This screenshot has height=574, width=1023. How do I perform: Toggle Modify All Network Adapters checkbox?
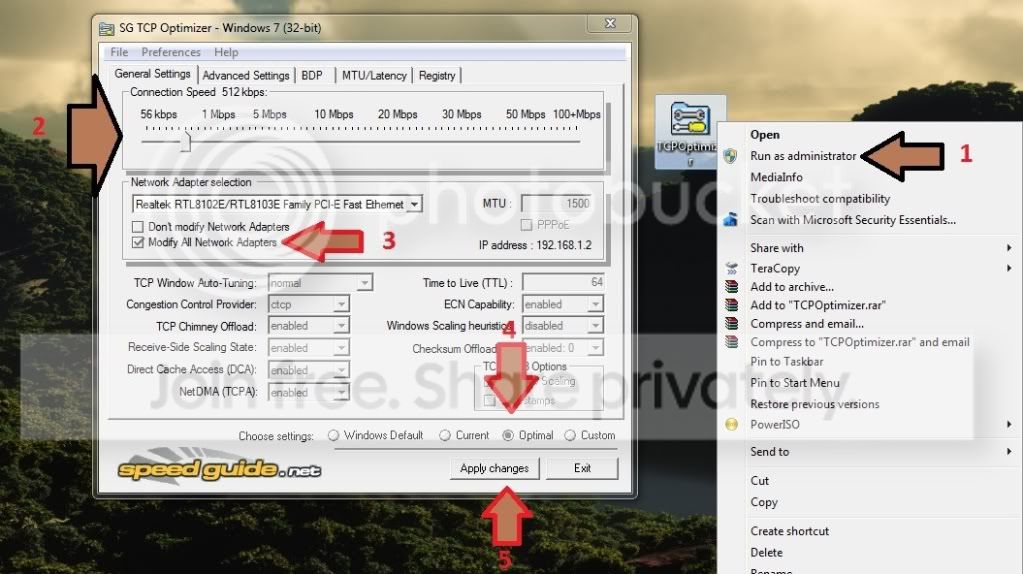[138, 243]
